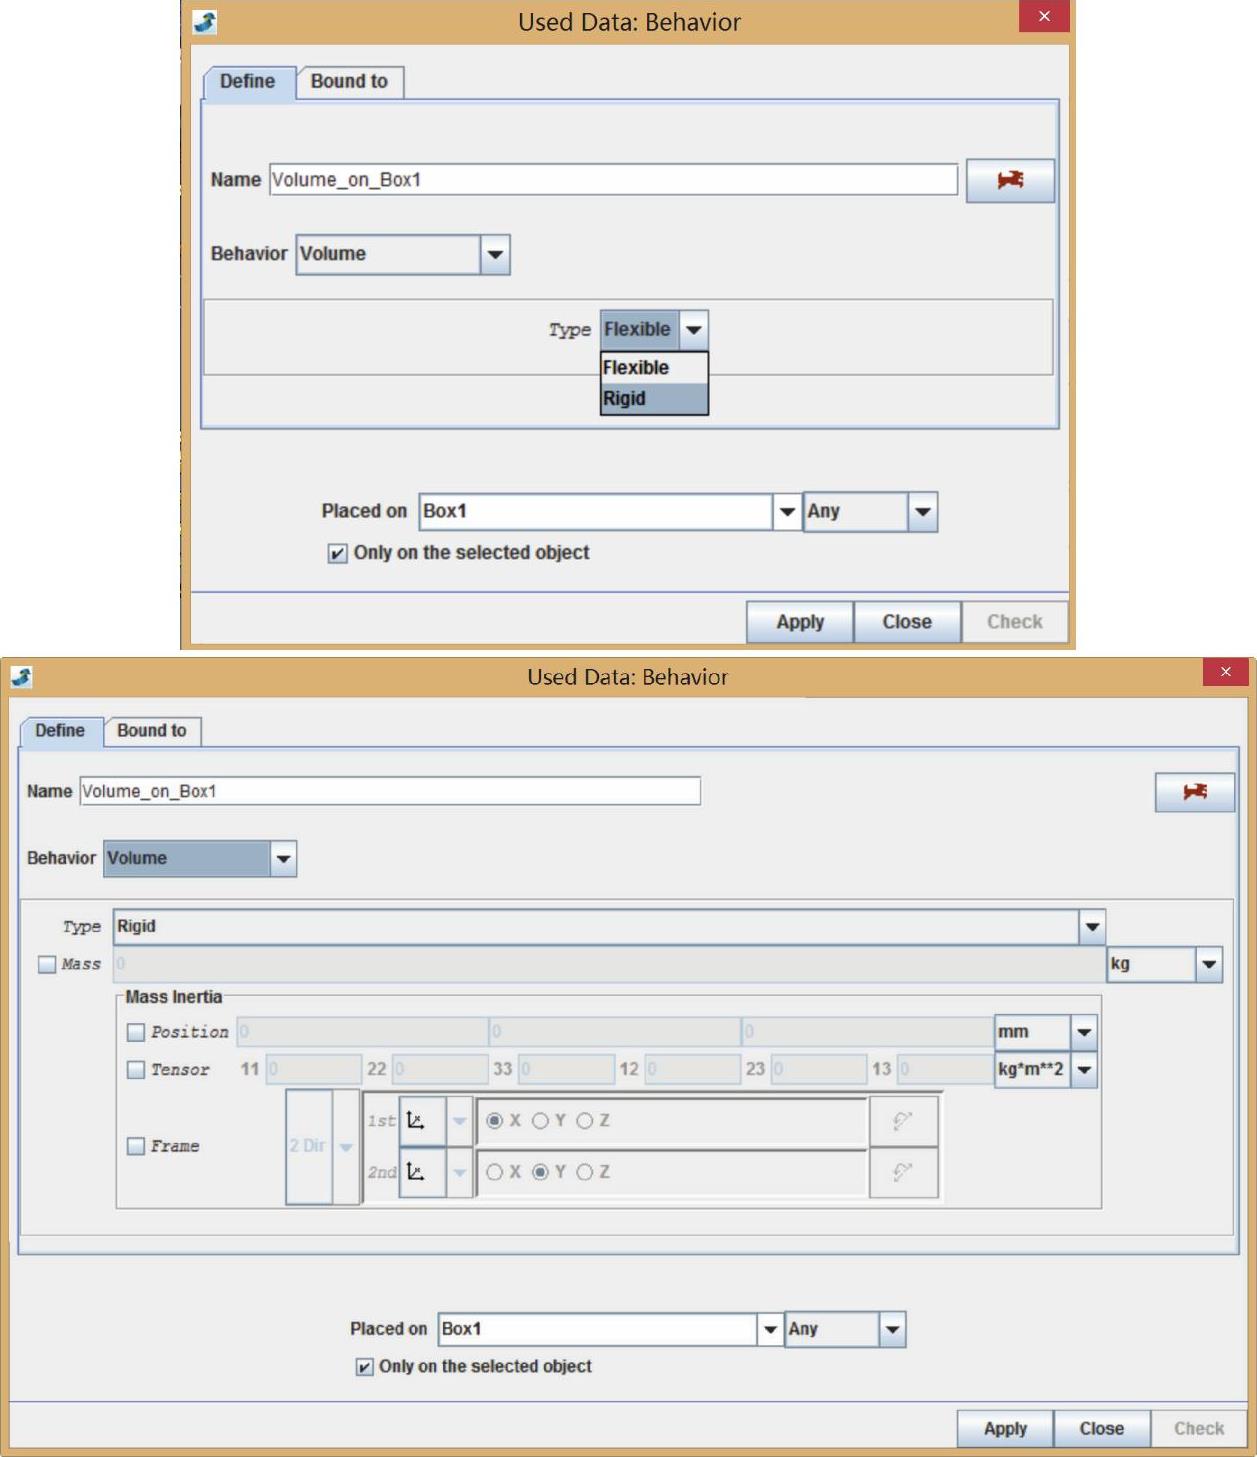Click app logo icon in title bar above Flexible list

[x=205, y=22]
